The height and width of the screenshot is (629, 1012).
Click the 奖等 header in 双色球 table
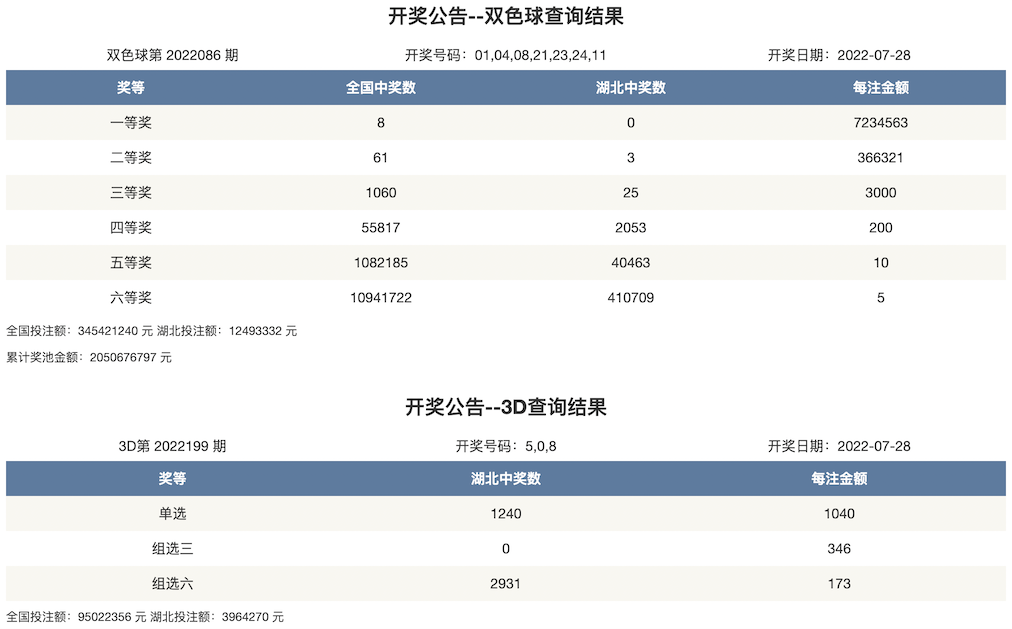coord(130,88)
